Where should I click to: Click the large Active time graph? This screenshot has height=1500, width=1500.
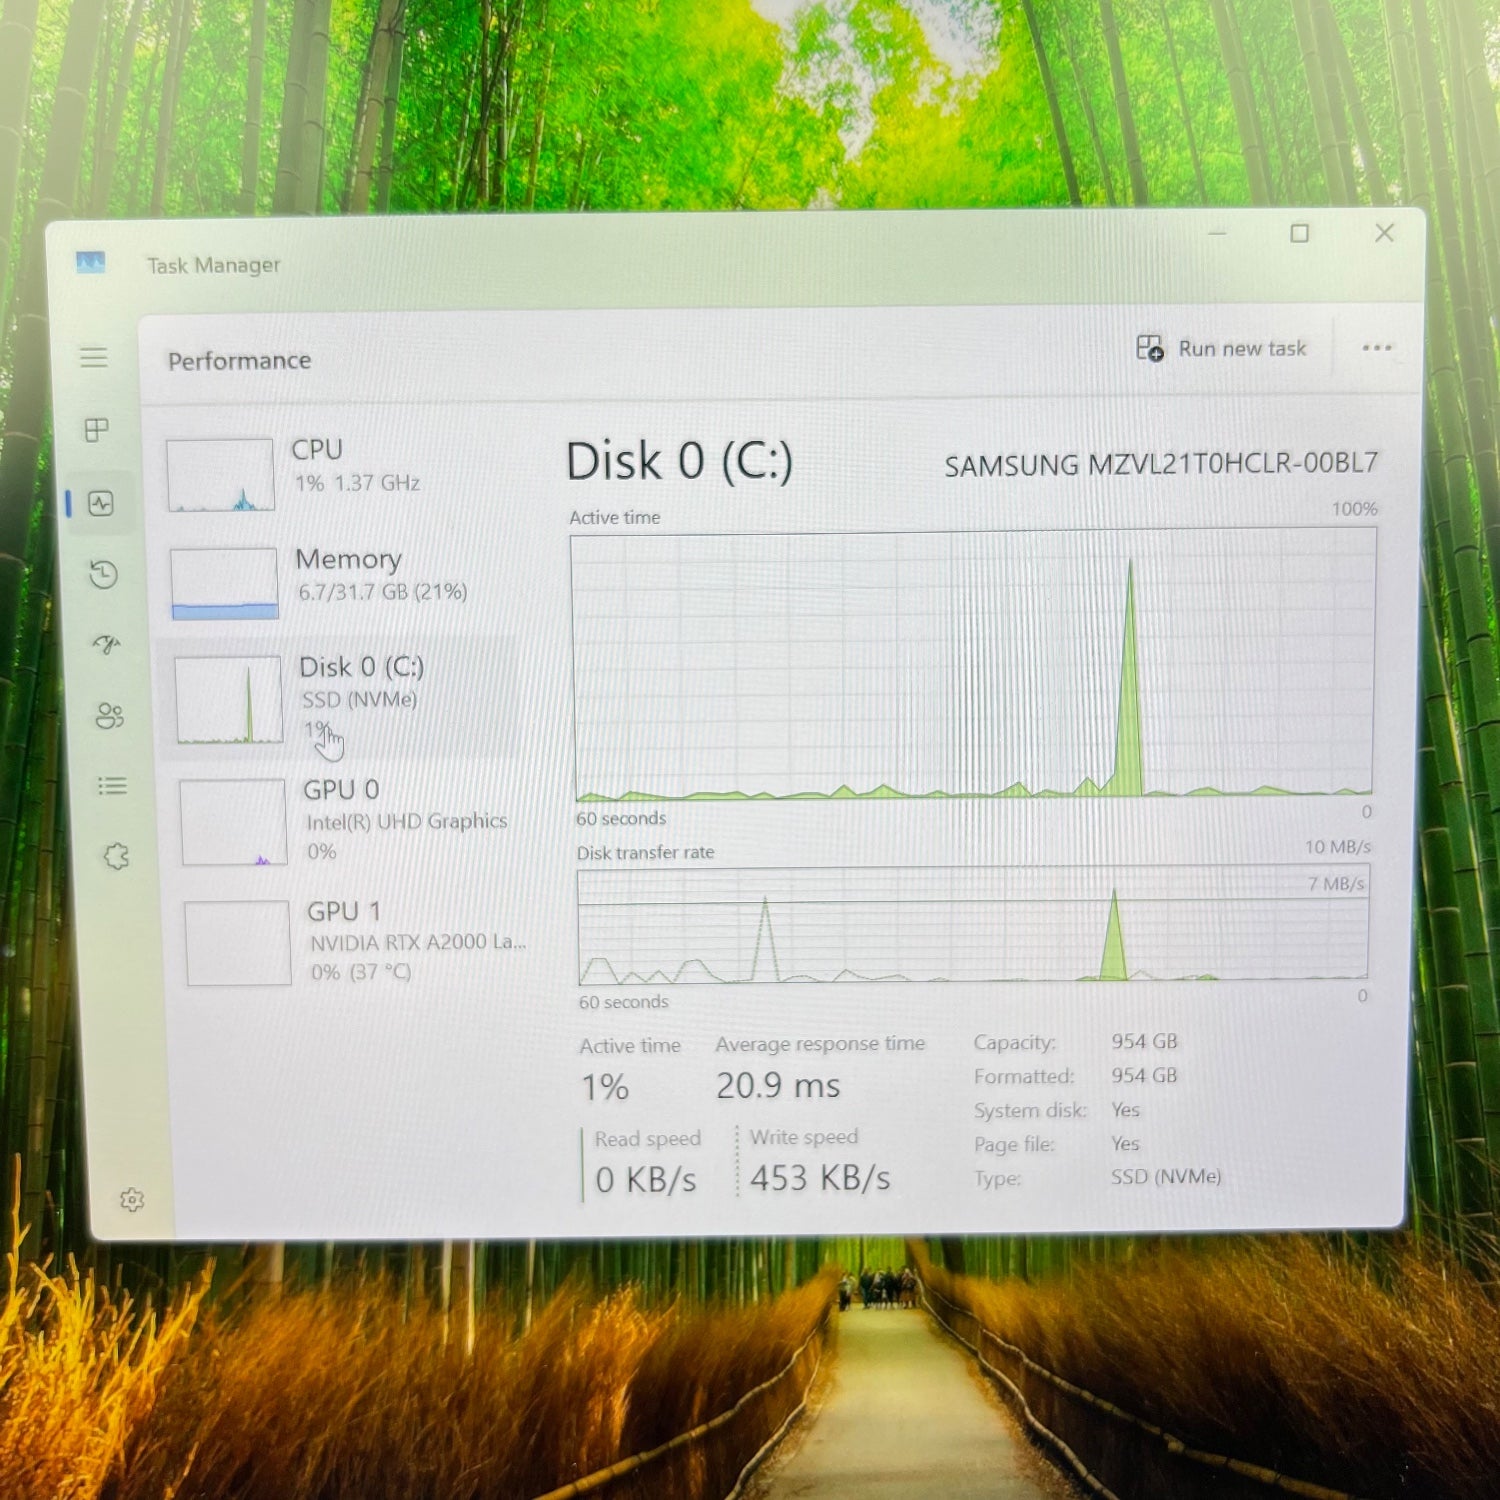[x=973, y=665]
